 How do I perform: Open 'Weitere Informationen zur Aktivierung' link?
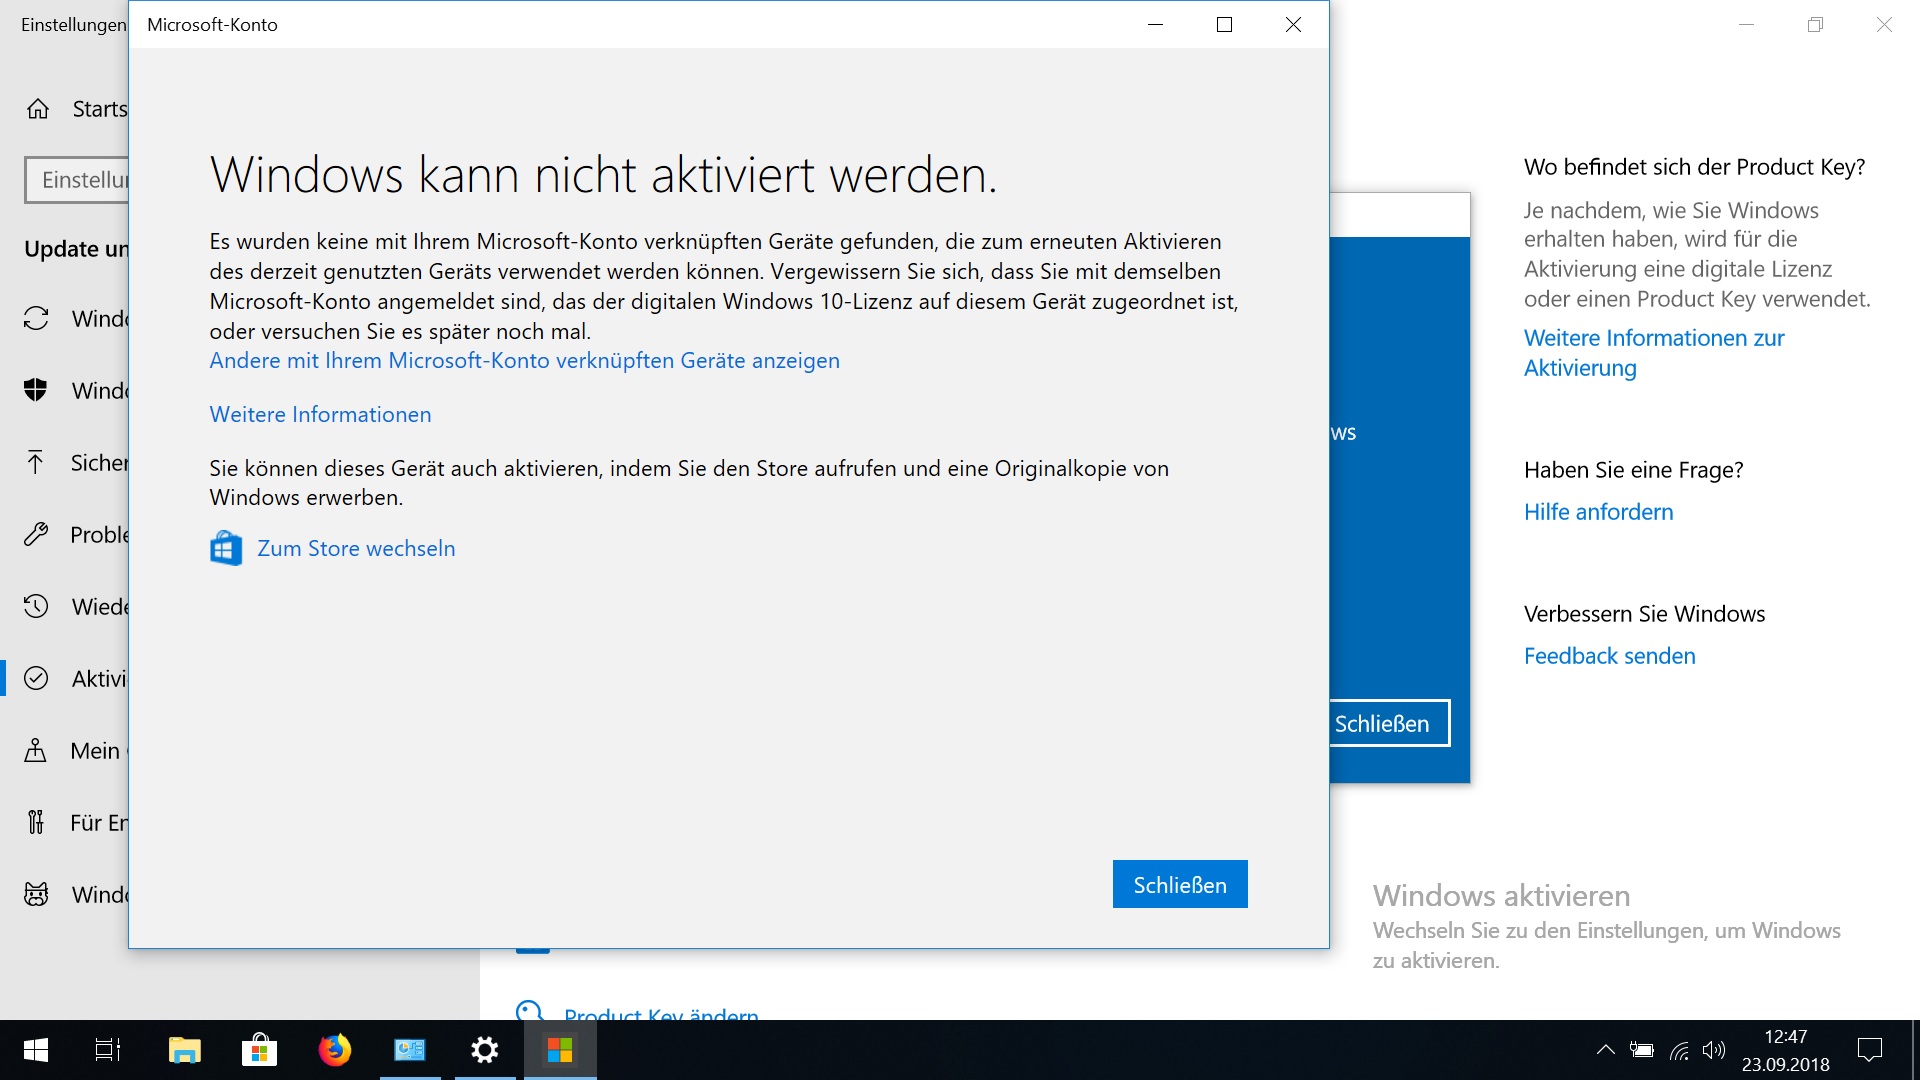(x=1654, y=353)
